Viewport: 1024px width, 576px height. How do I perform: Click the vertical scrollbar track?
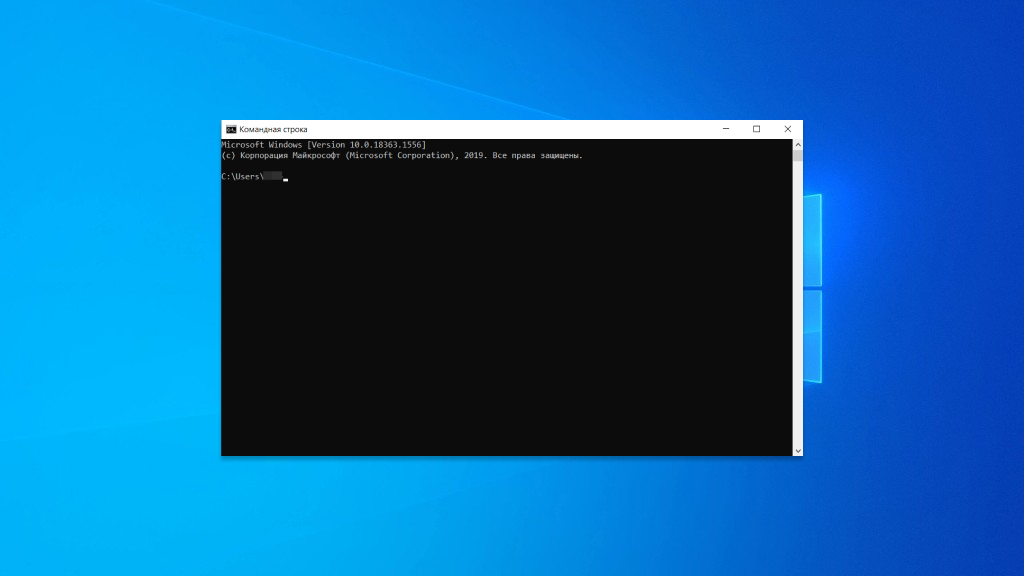point(797,300)
